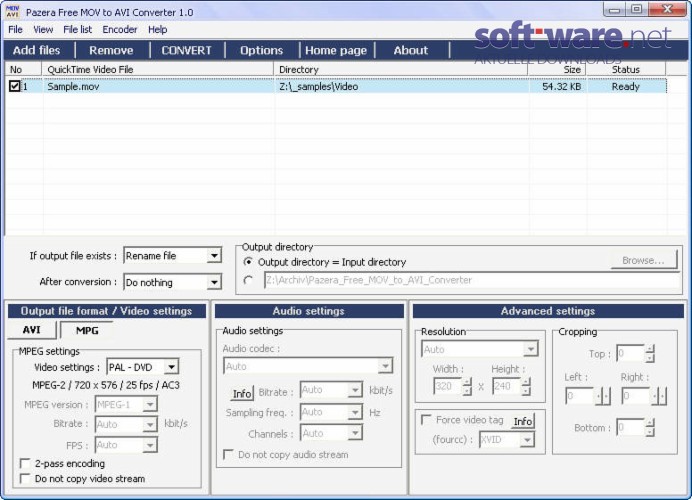Click the Pazera MOV AVI title bar icon

(x=12, y=11)
